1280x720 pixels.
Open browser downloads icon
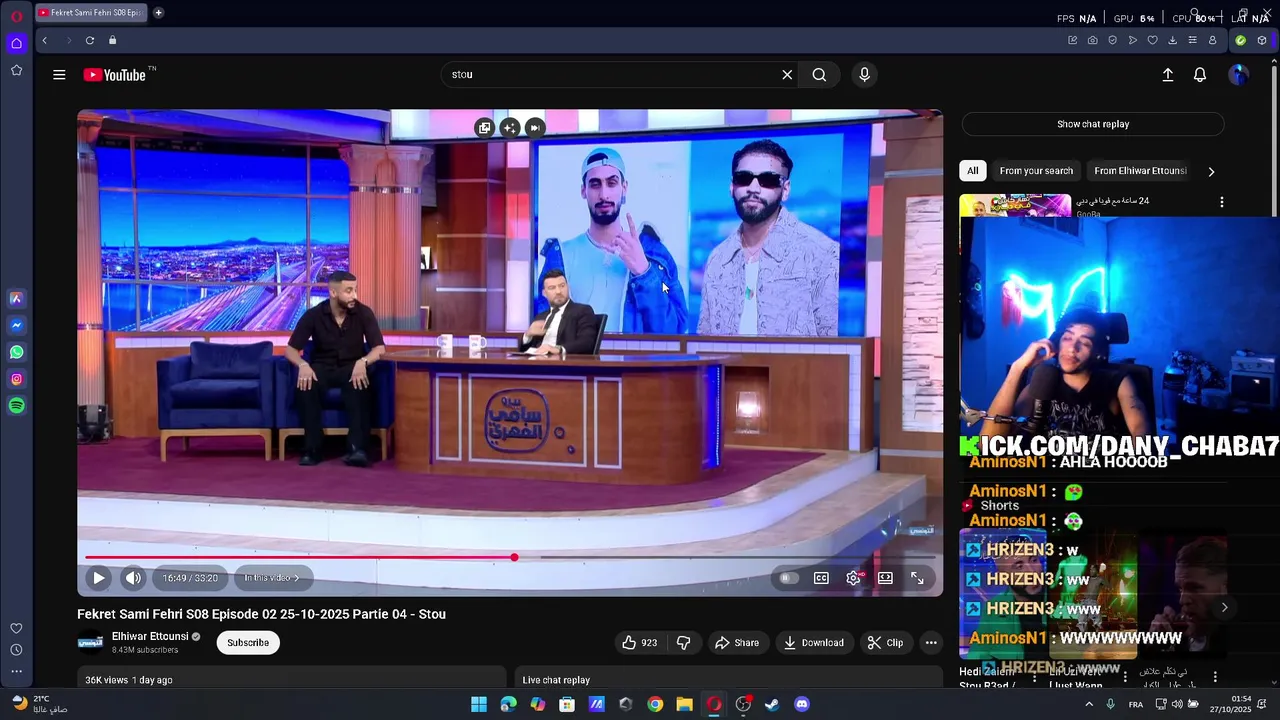tap(1172, 40)
